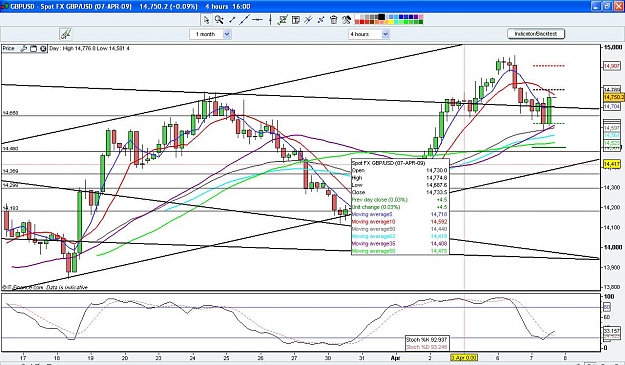Screen dimensions: 625x365
Task: Maximize the GBPUSD chart window
Action: [607, 6]
